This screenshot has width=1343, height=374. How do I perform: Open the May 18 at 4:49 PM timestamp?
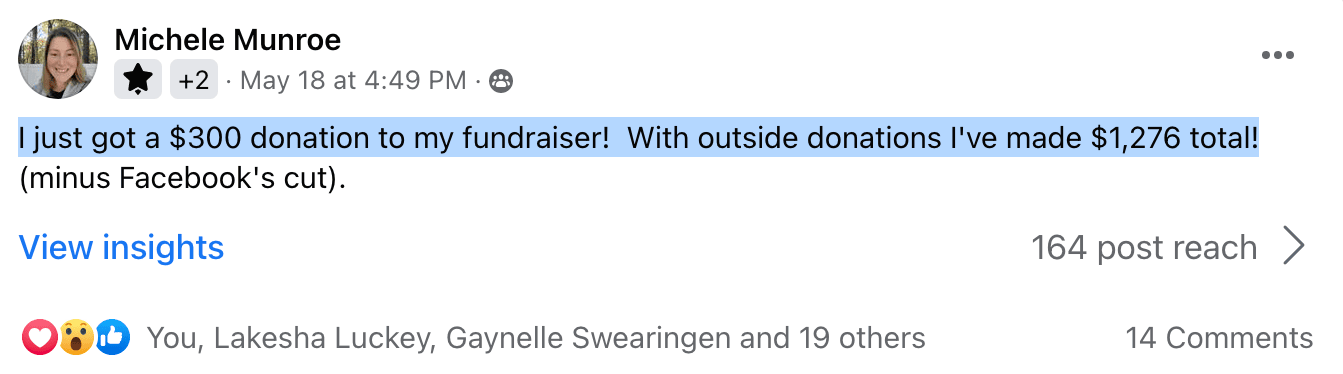click(354, 80)
